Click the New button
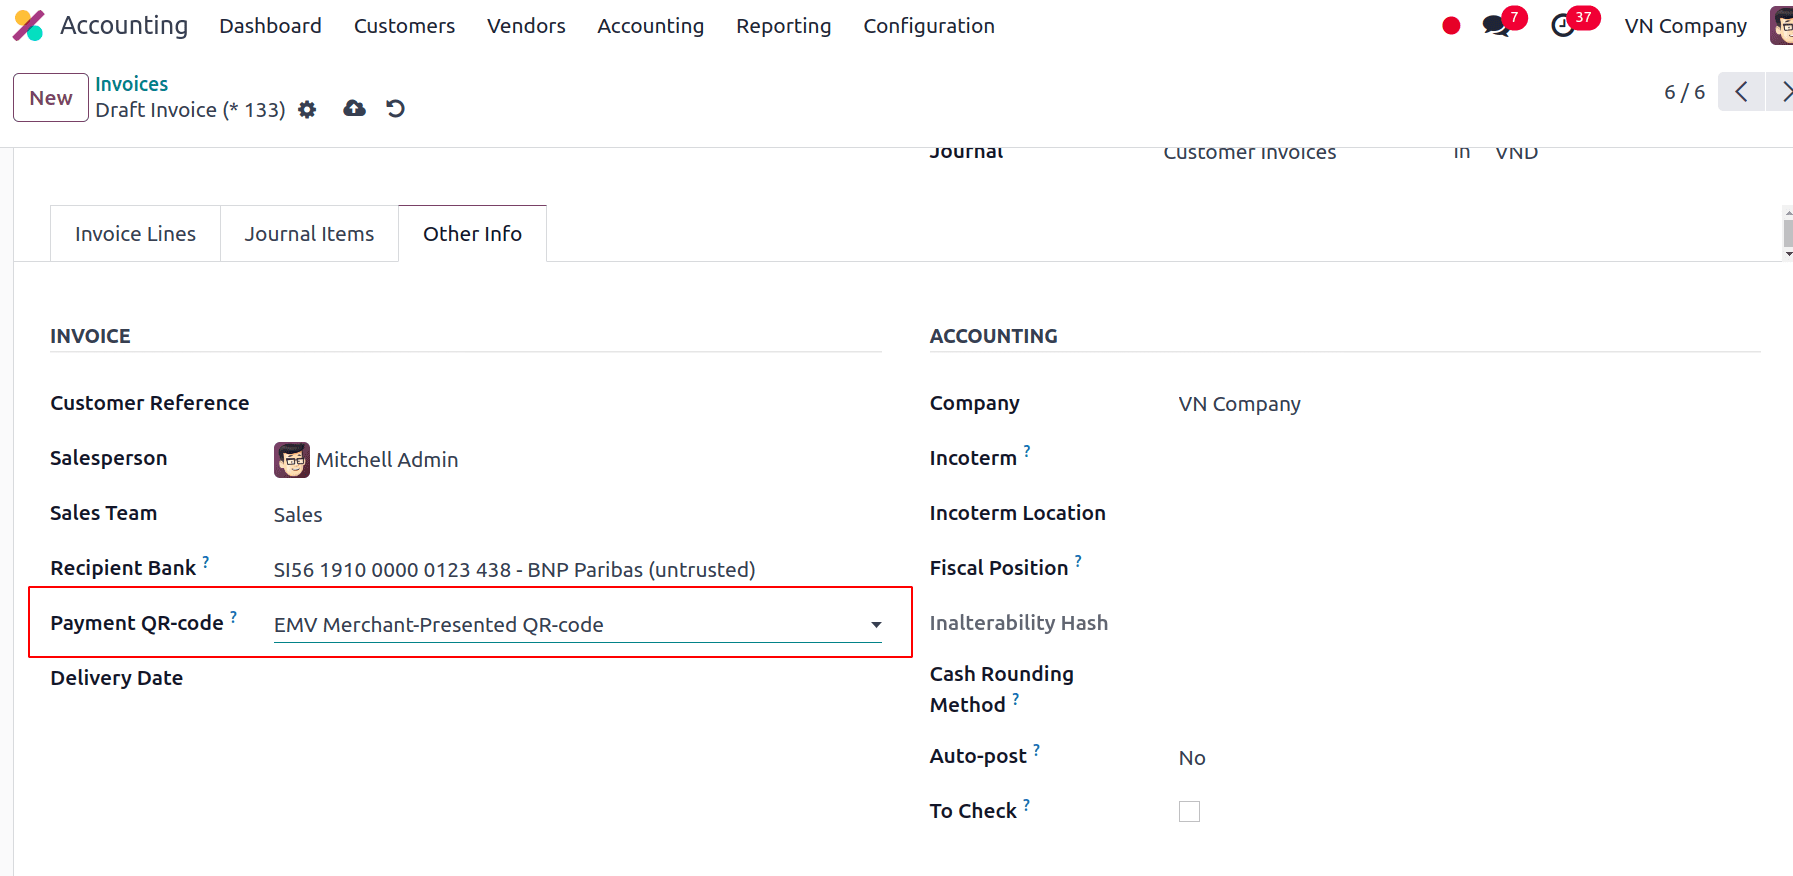Viewport: 1793px width, 876px height. 51,98
